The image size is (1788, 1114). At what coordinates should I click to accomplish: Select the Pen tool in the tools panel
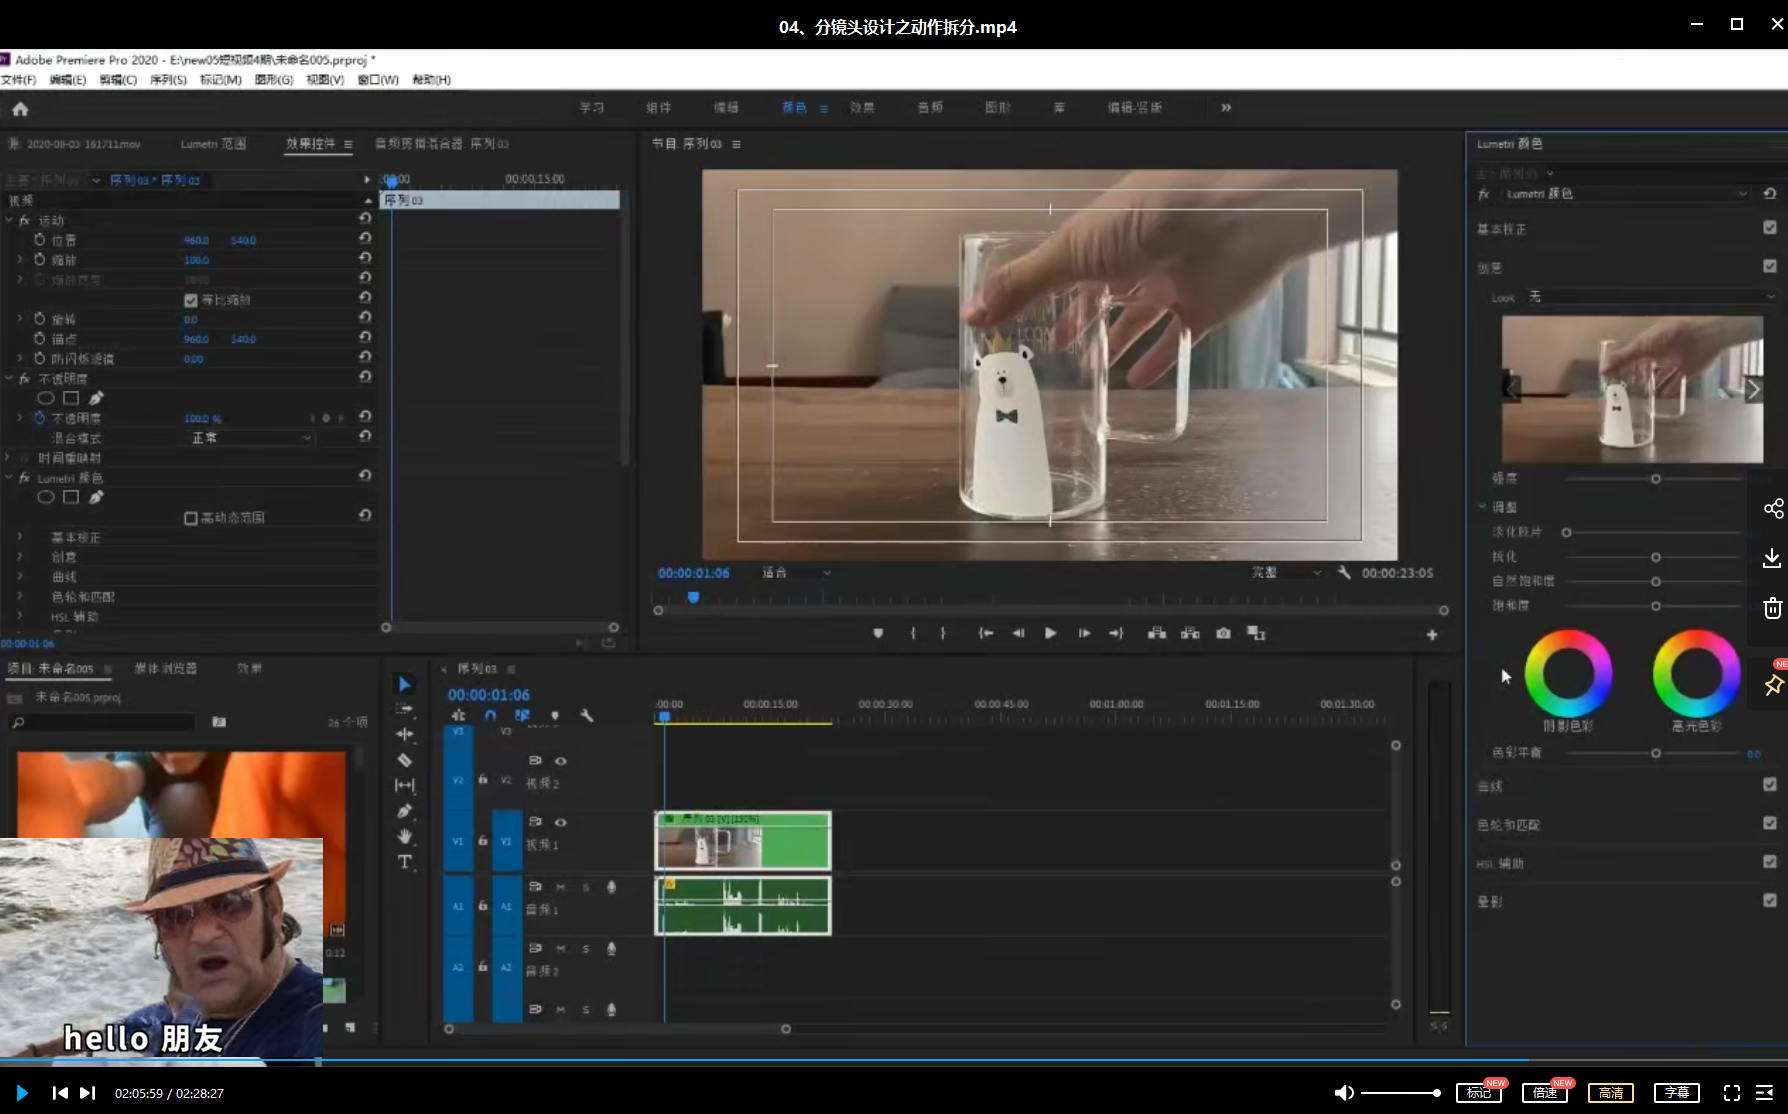tap(405, 811)
